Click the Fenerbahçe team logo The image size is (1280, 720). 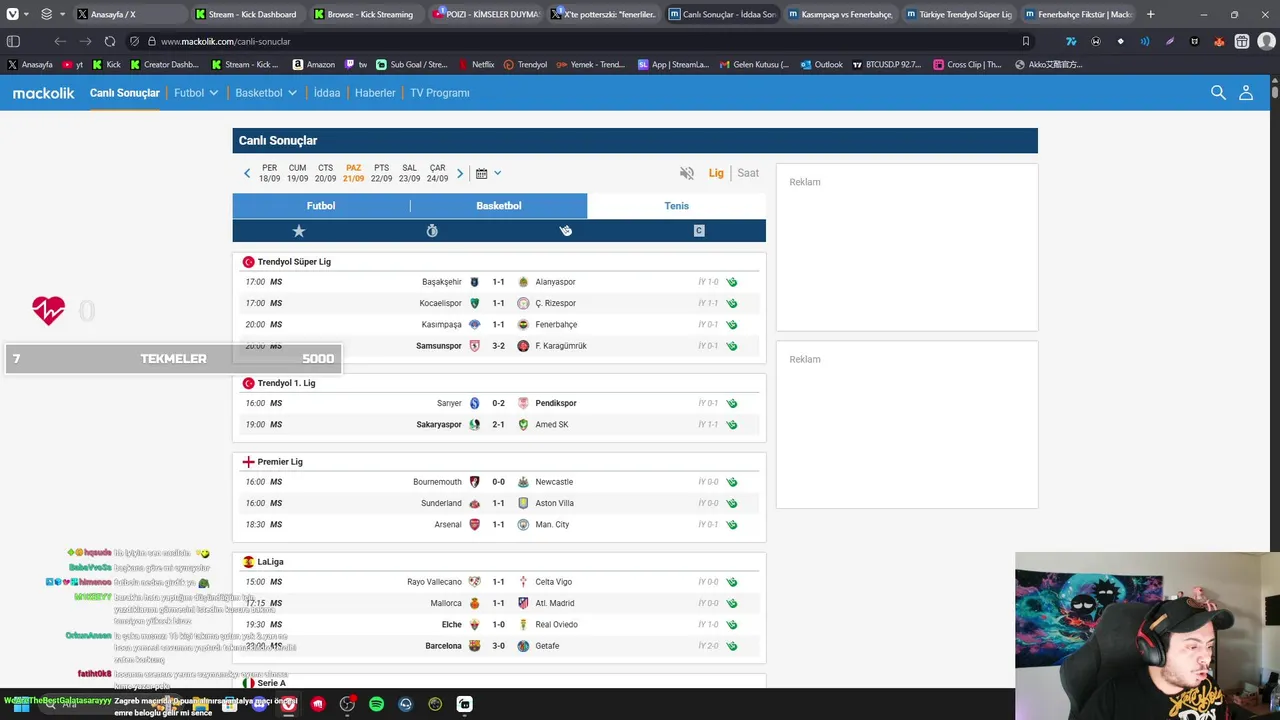[523, 325]
